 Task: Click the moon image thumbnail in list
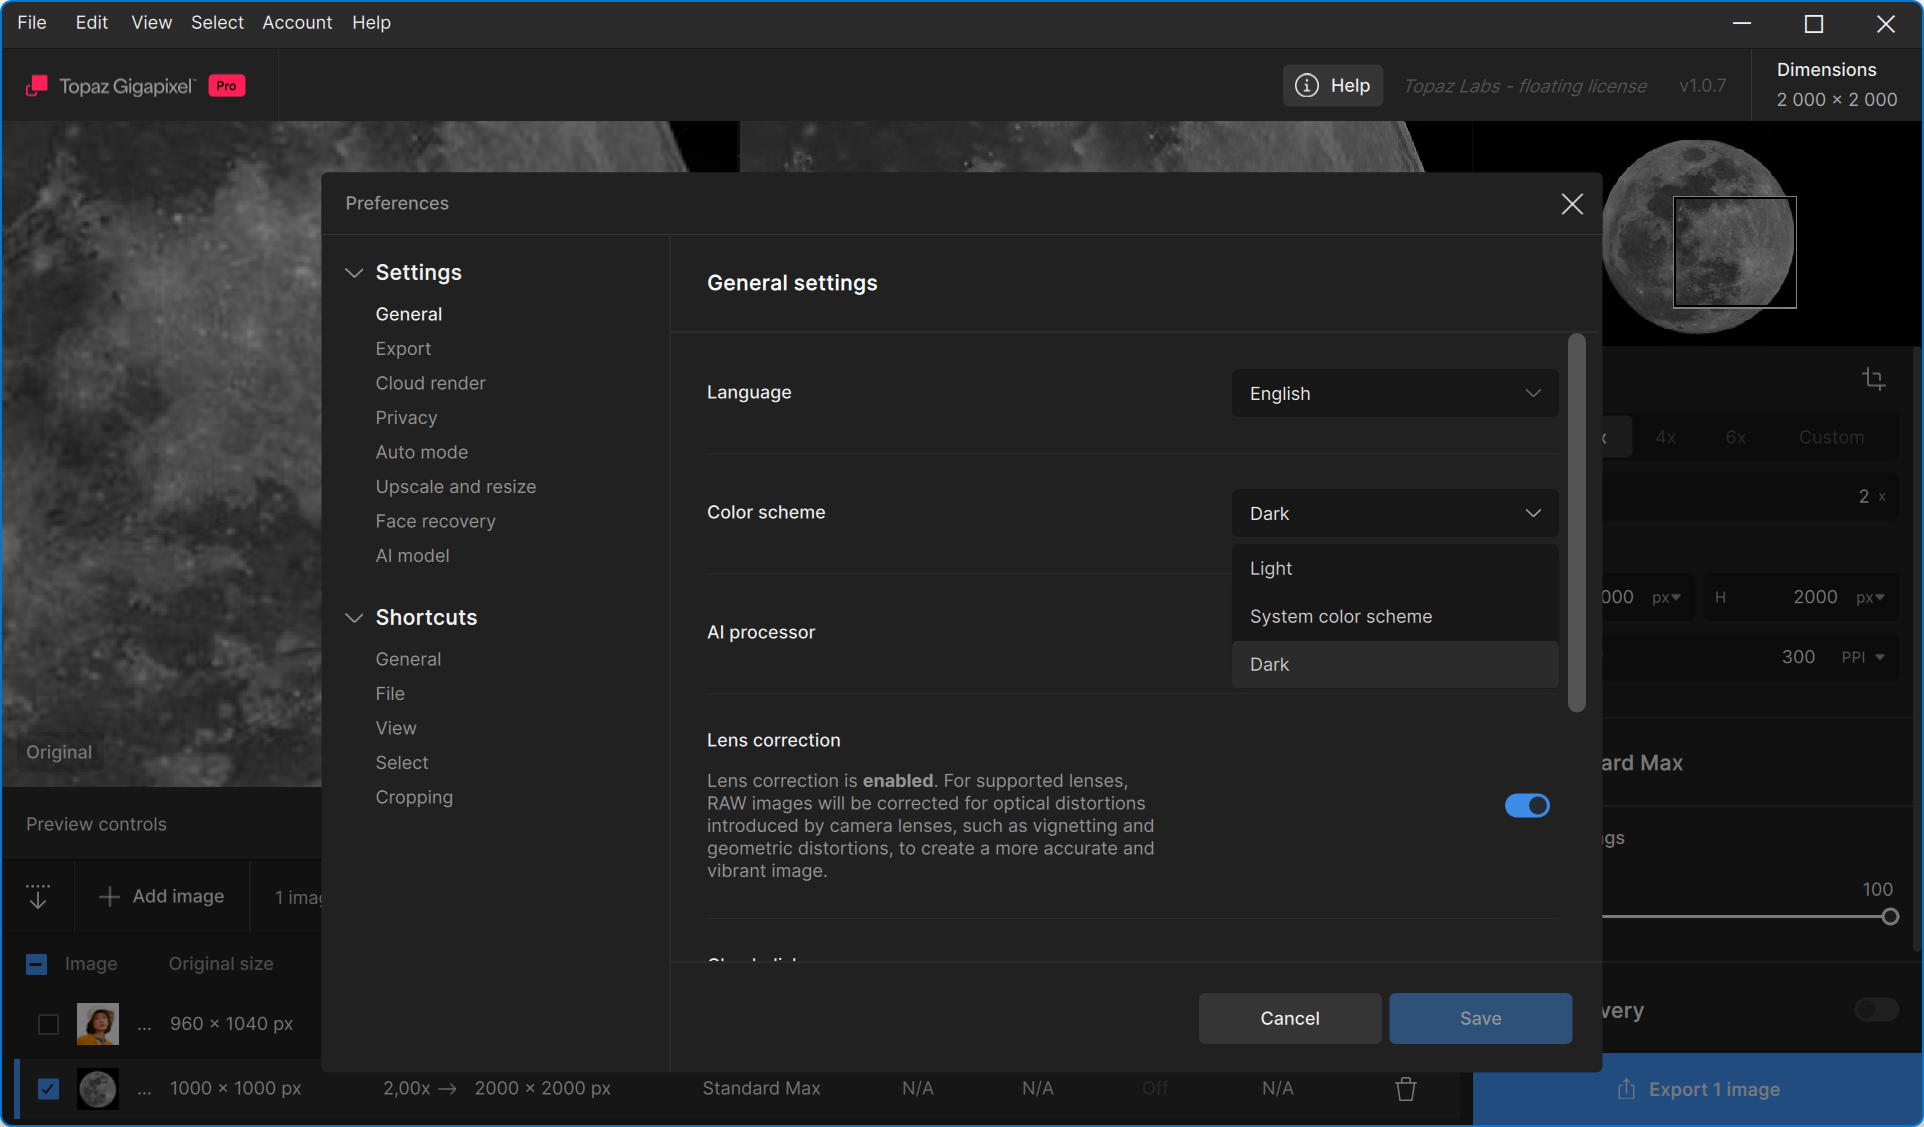pyautogui.click(x=98, y=1088)
